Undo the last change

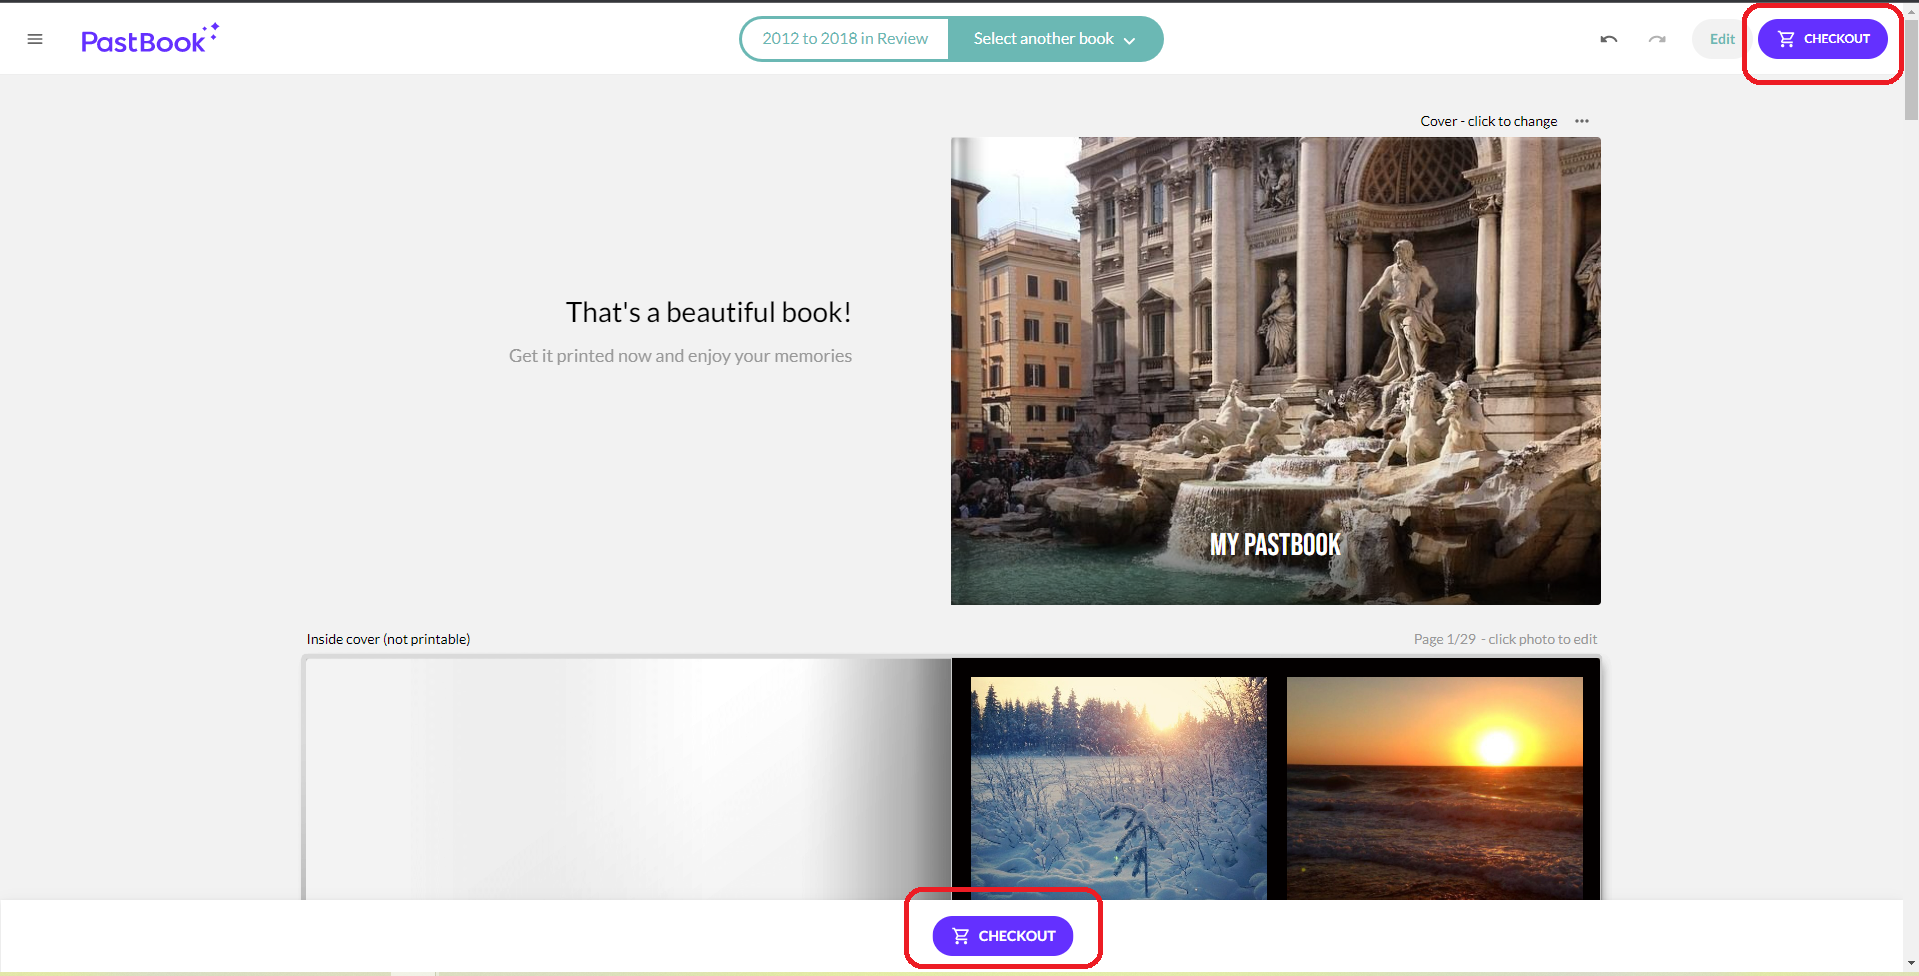(x=1608, y=39)
